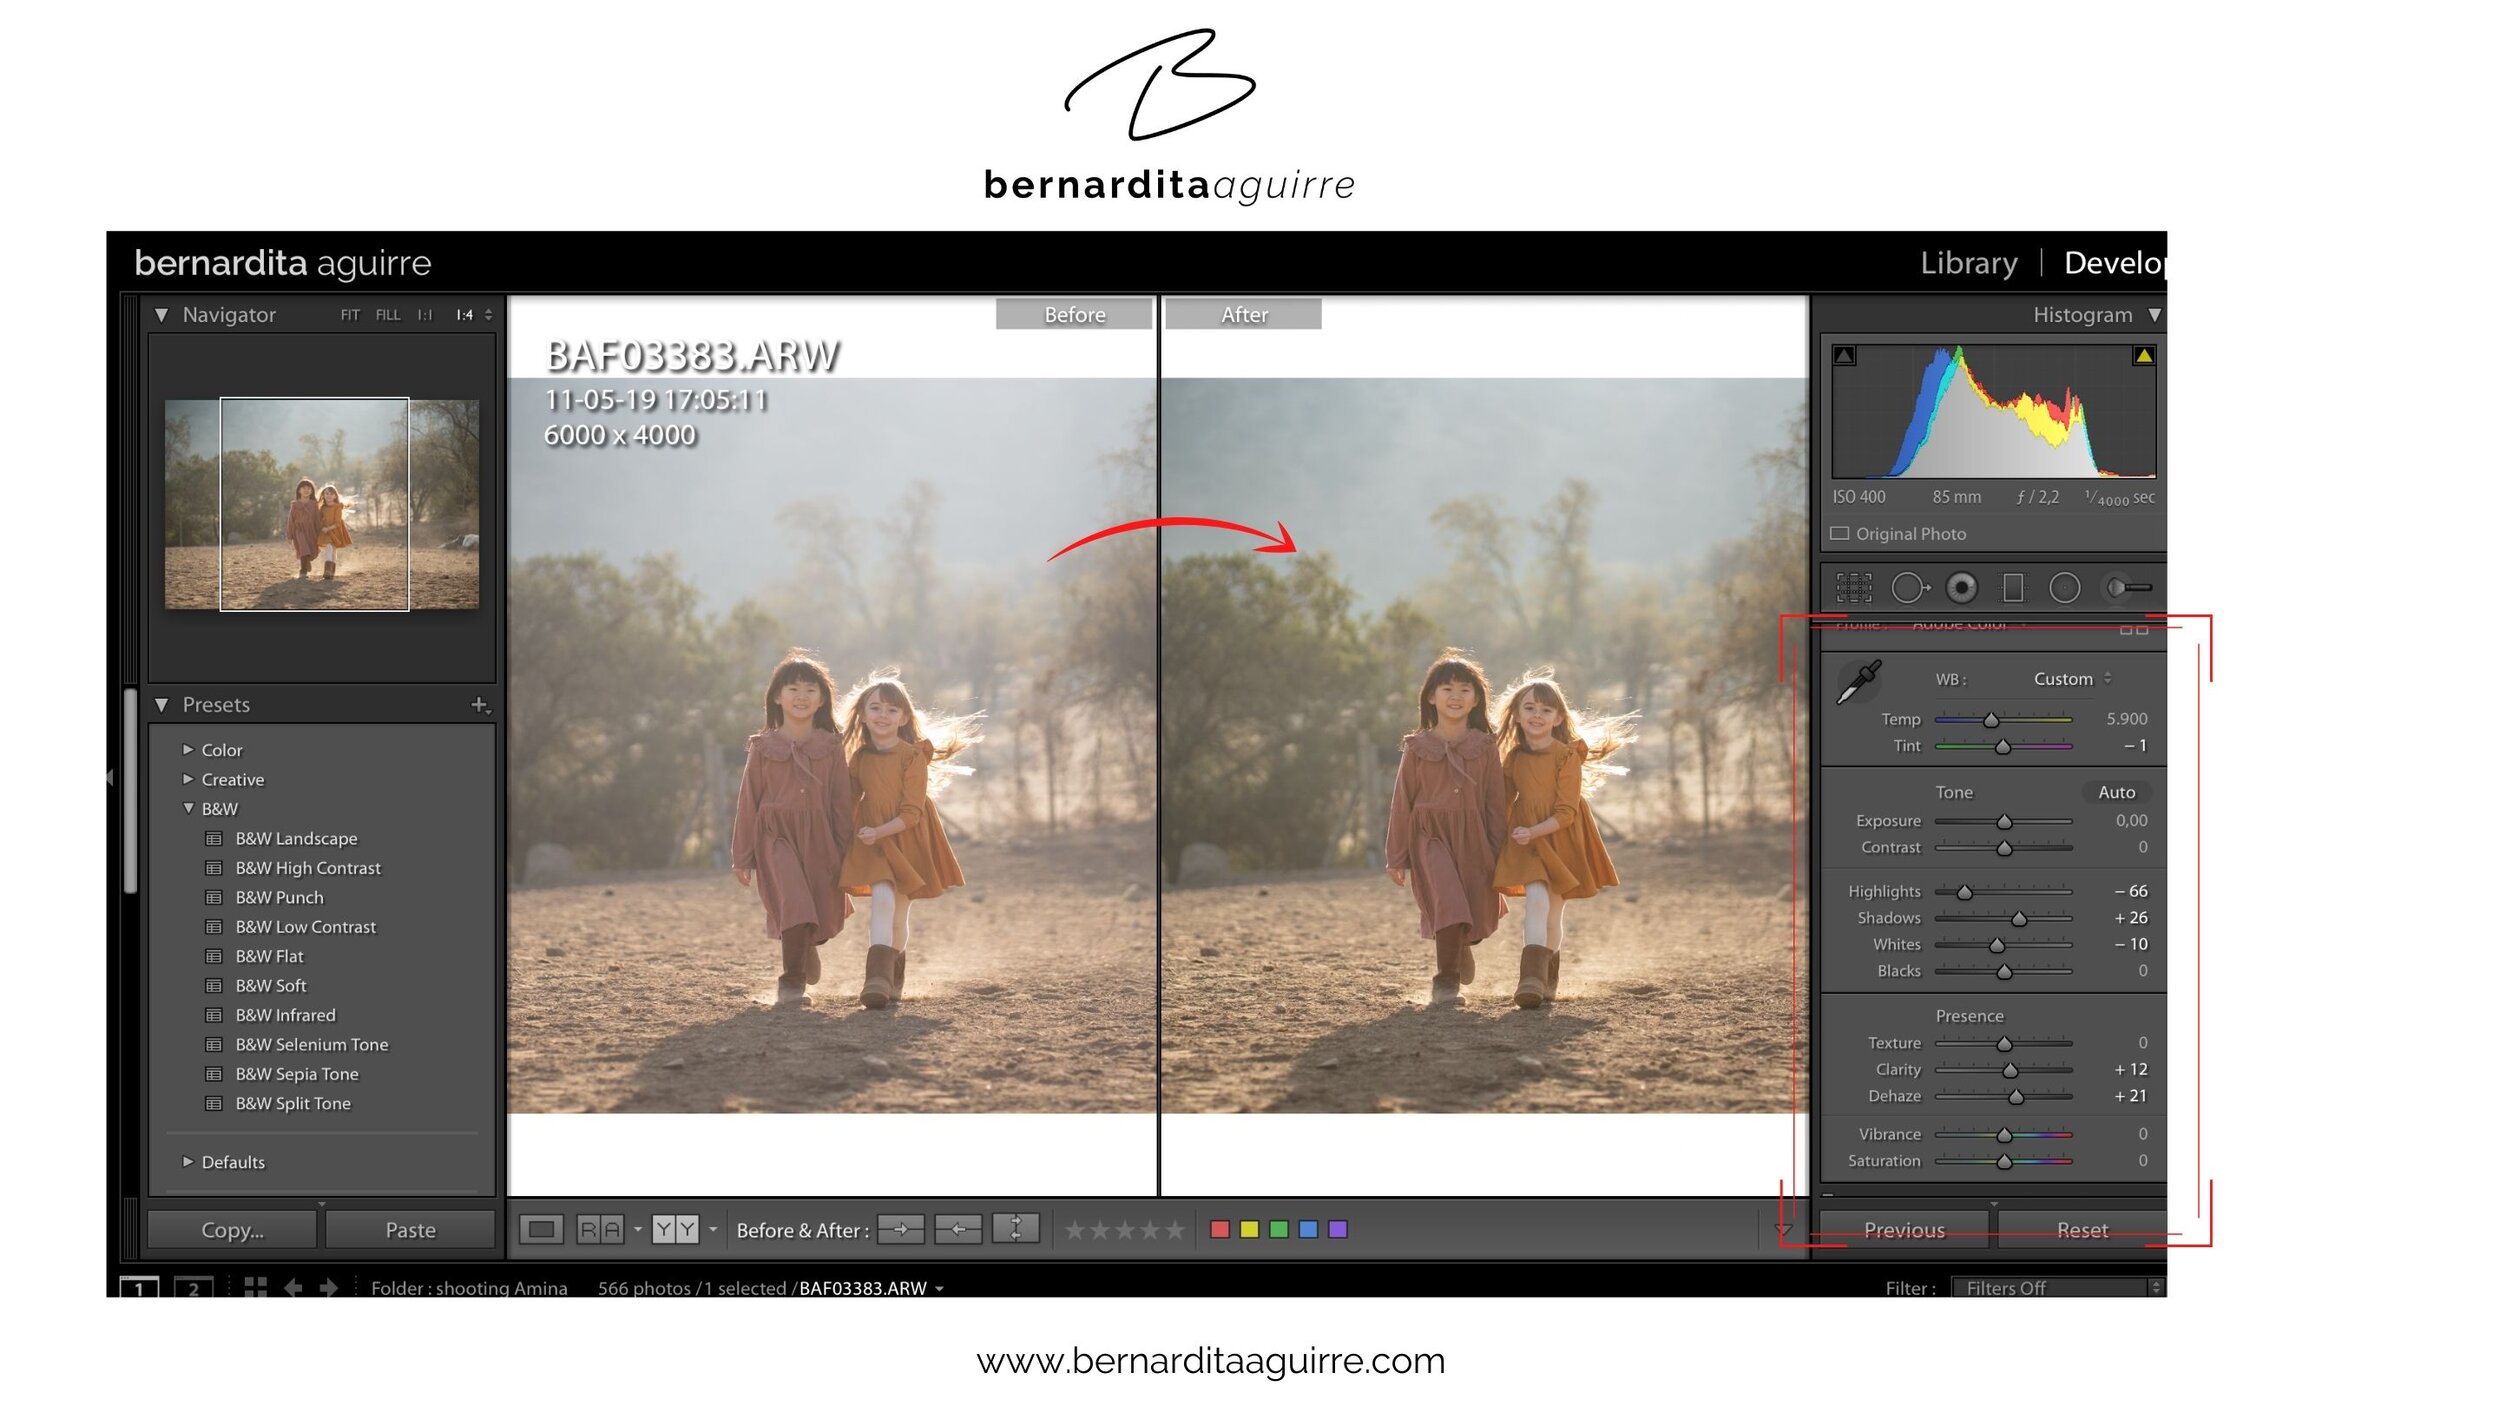Click the Auto tone button
Screen dimensions: 2500x1406
point(2116,792)
